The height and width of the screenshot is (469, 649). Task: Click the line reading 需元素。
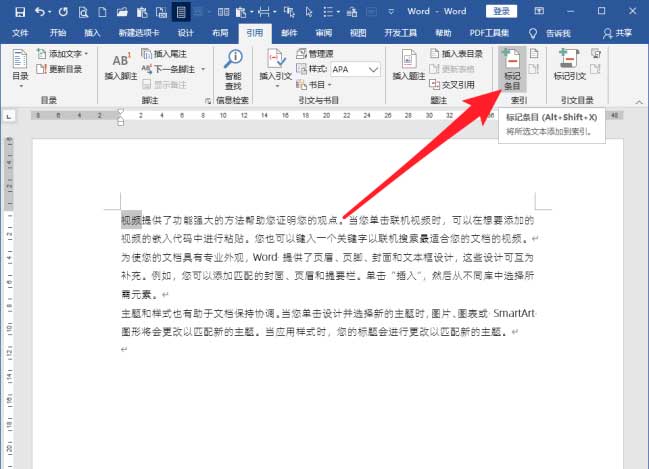[139, 295]
